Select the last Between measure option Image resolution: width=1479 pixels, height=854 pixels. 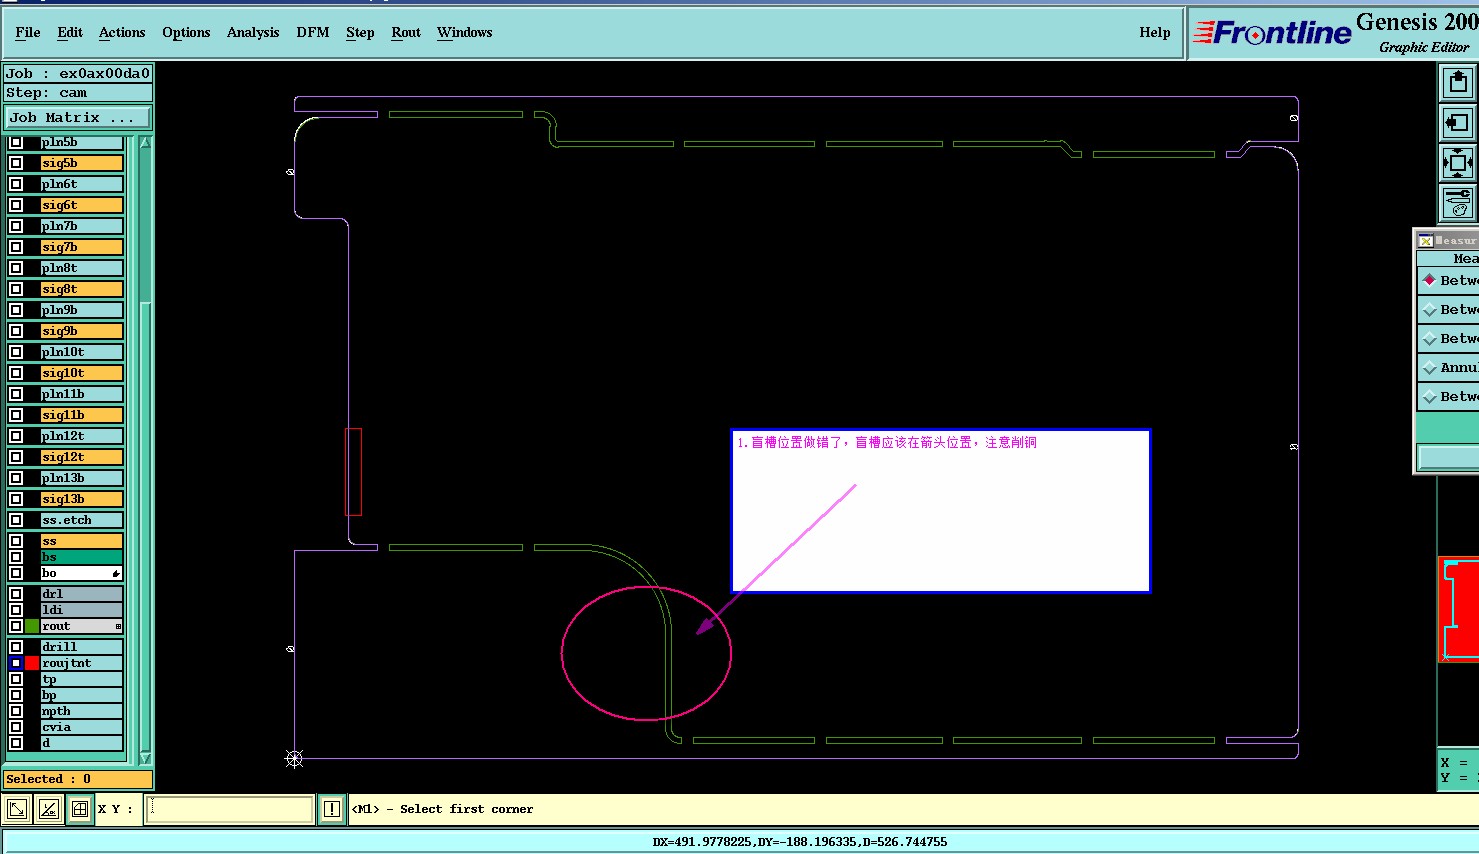point(1430,396)
